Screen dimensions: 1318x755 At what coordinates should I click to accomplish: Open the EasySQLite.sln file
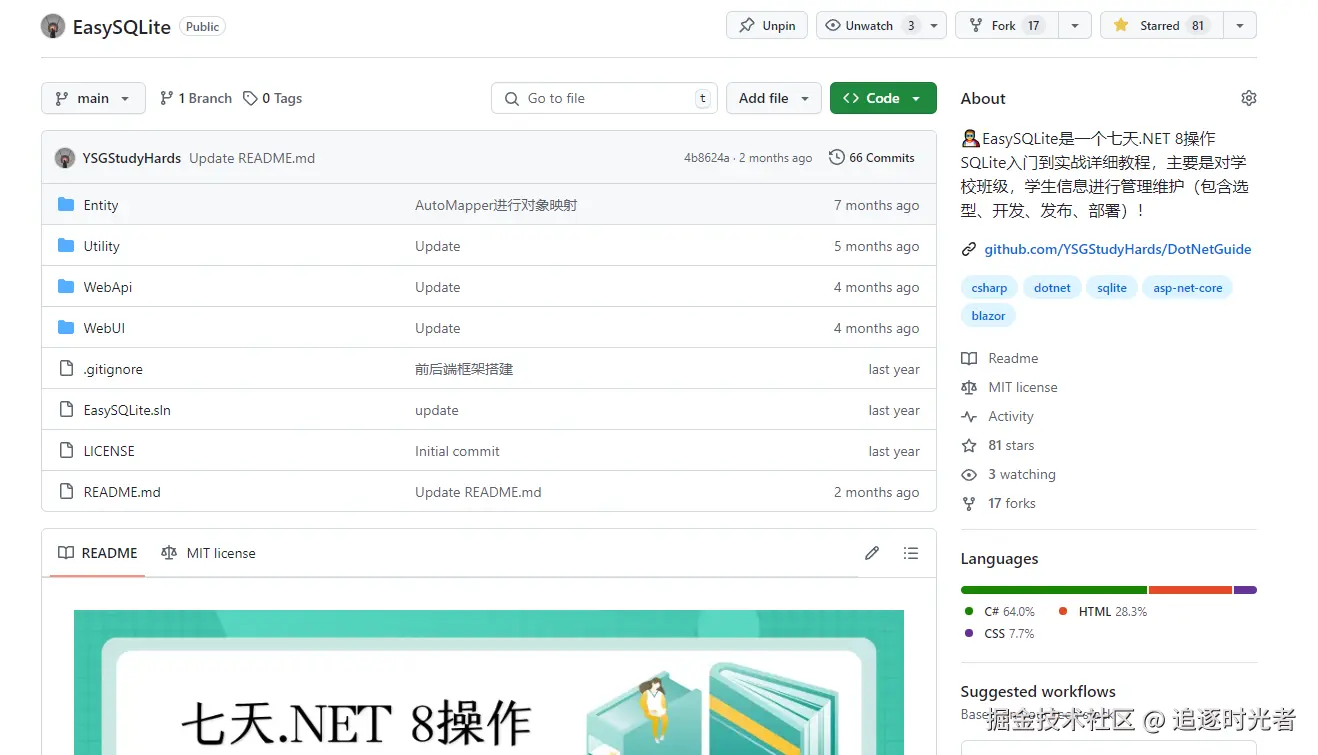[x=127, y=410]
